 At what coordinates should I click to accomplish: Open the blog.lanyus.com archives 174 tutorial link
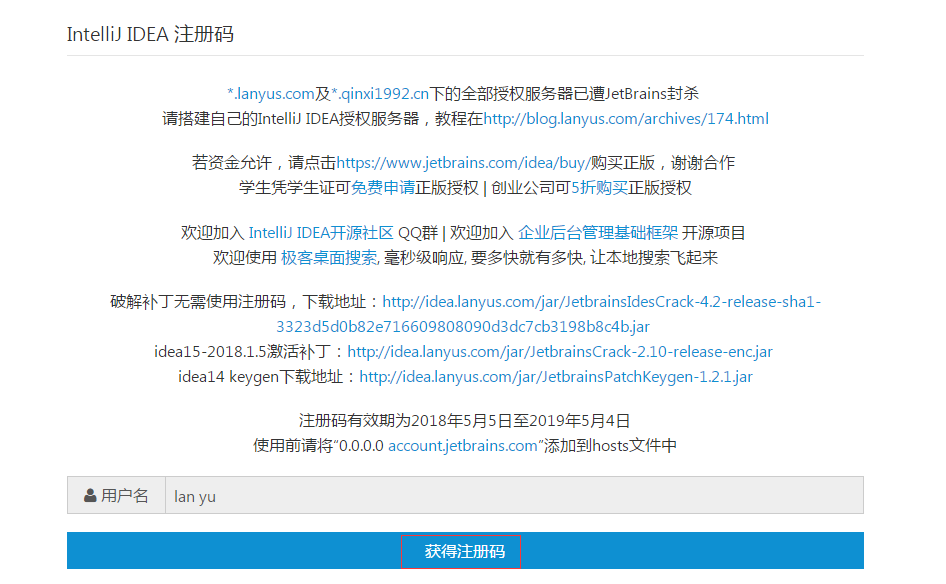[x=626, y=119]
